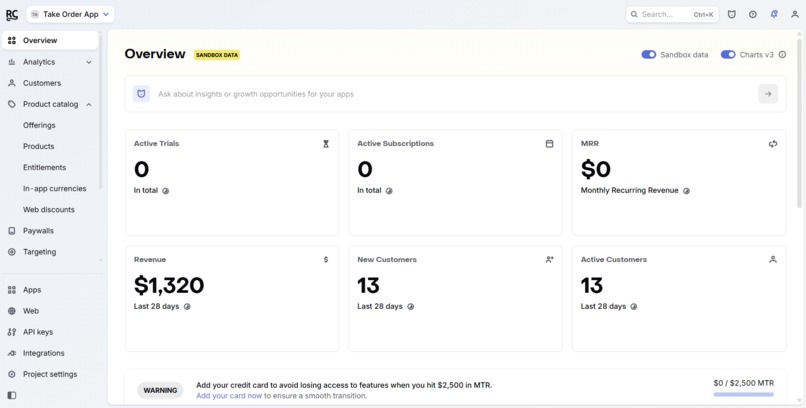Click the sidebar vertical scrollbar

coord(100,110)
